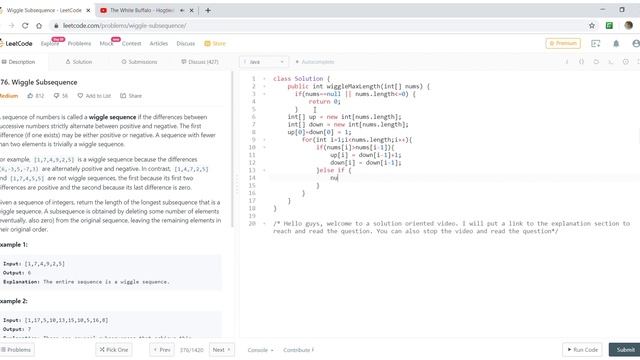The image size is (640, 360).
Task: Close the Wiggle Subsequence tab
Action: pyautogui.click(x=88, y=10)
